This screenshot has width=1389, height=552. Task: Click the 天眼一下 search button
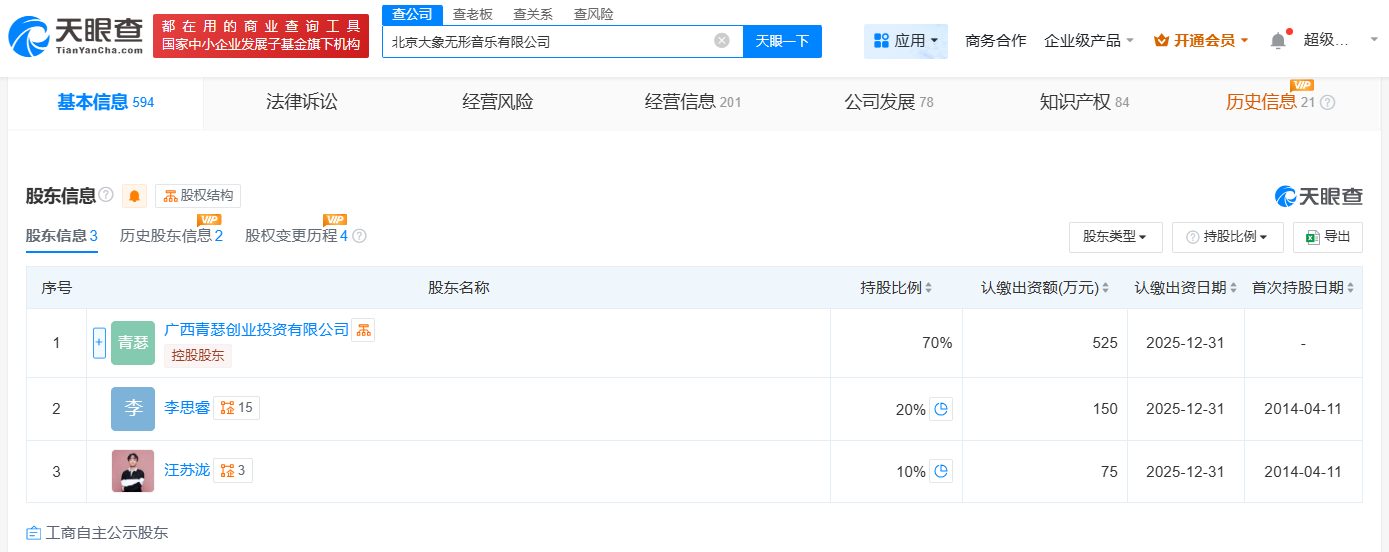[x=782, y=41]
